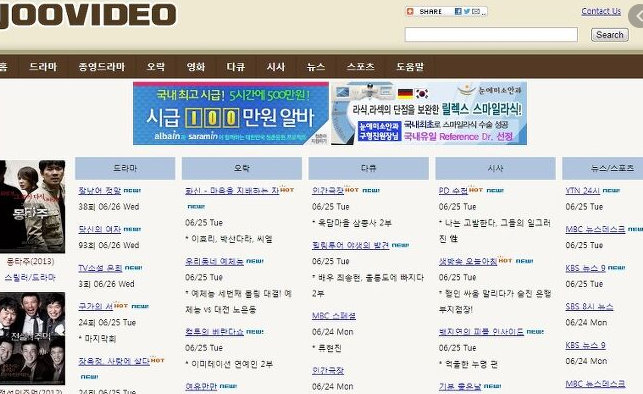Click the HOT badge next to PD 수첩
The image size is (643, 394).
tap(475, 190)
